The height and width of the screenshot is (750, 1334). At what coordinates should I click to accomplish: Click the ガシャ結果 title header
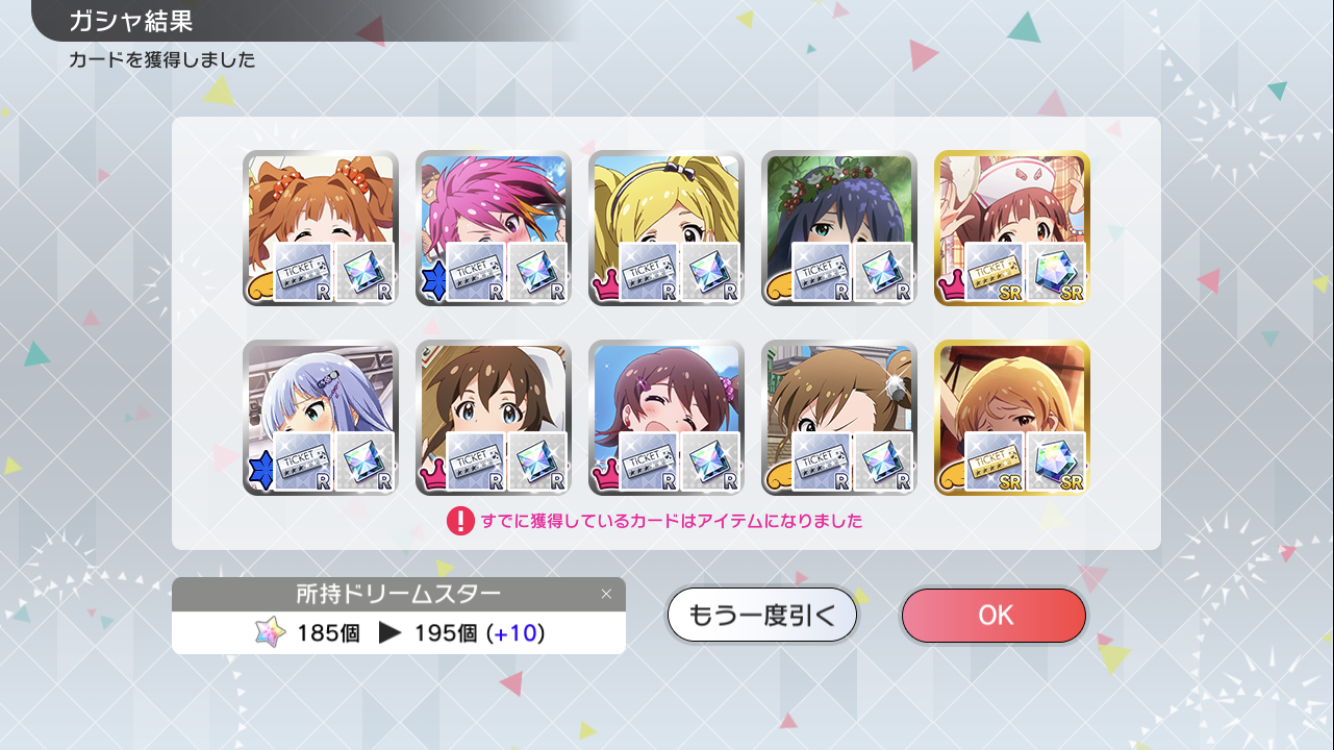(130, 21)
